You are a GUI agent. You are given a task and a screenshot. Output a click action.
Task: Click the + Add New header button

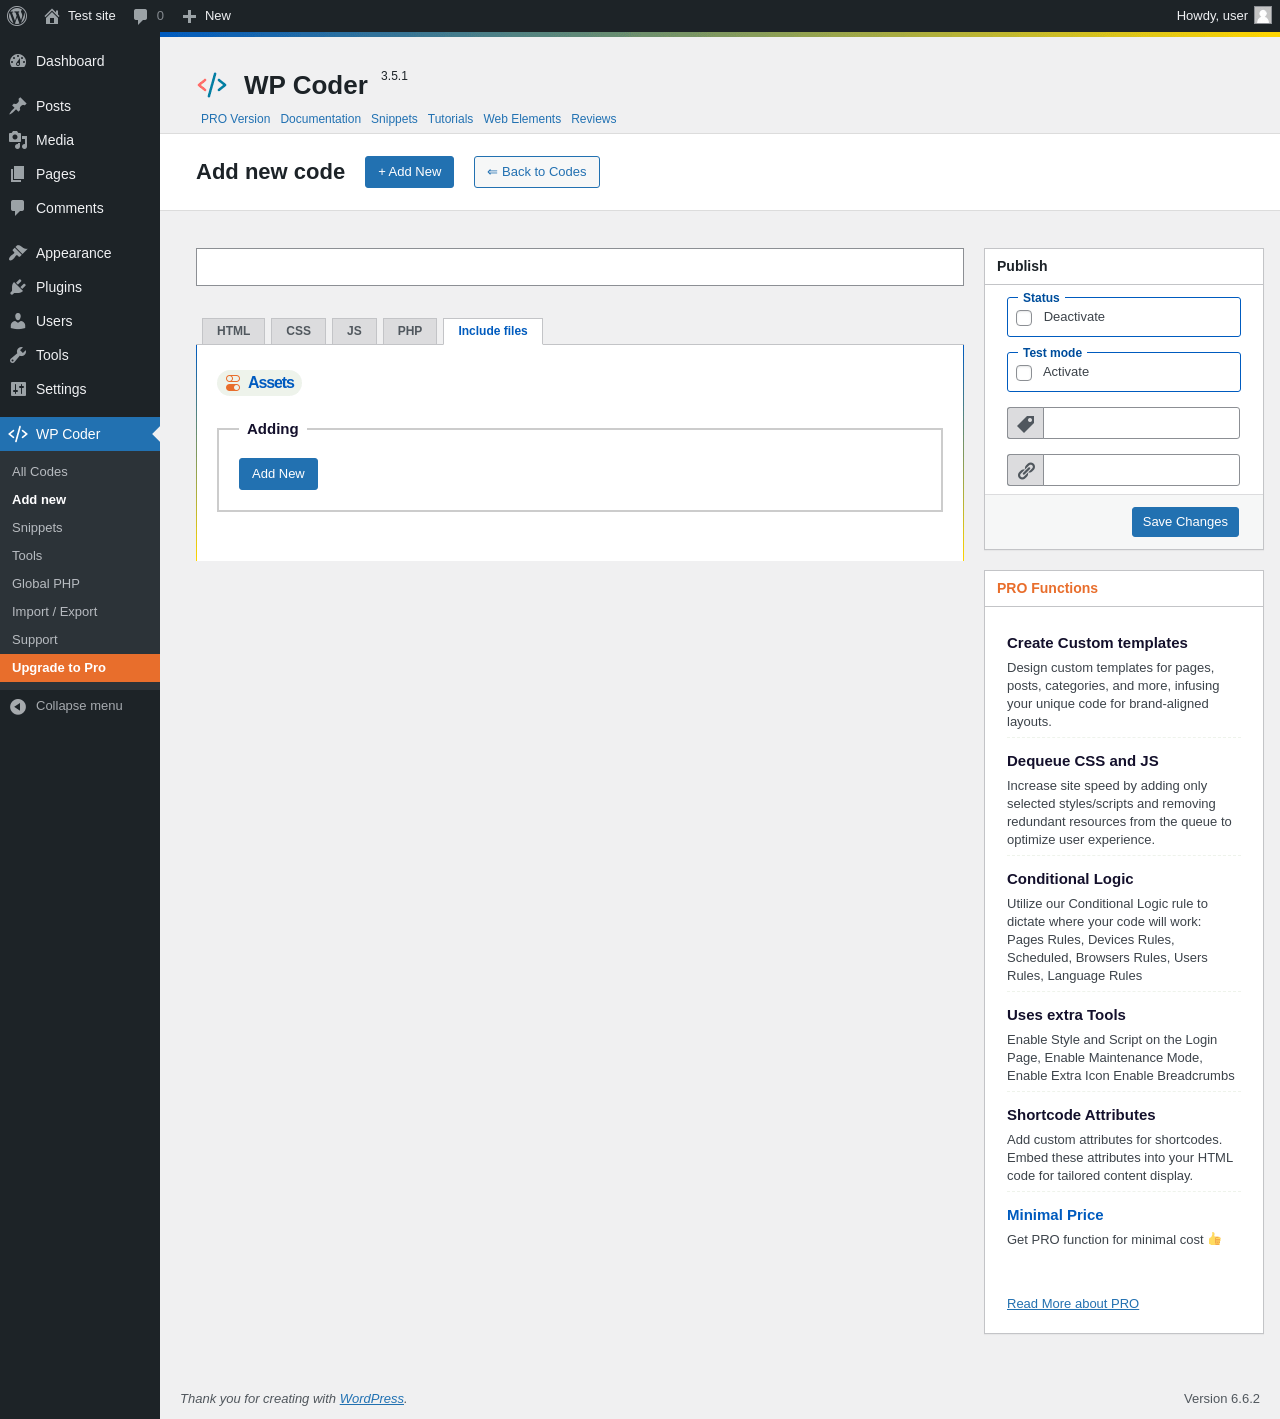[x=409, y=172]
